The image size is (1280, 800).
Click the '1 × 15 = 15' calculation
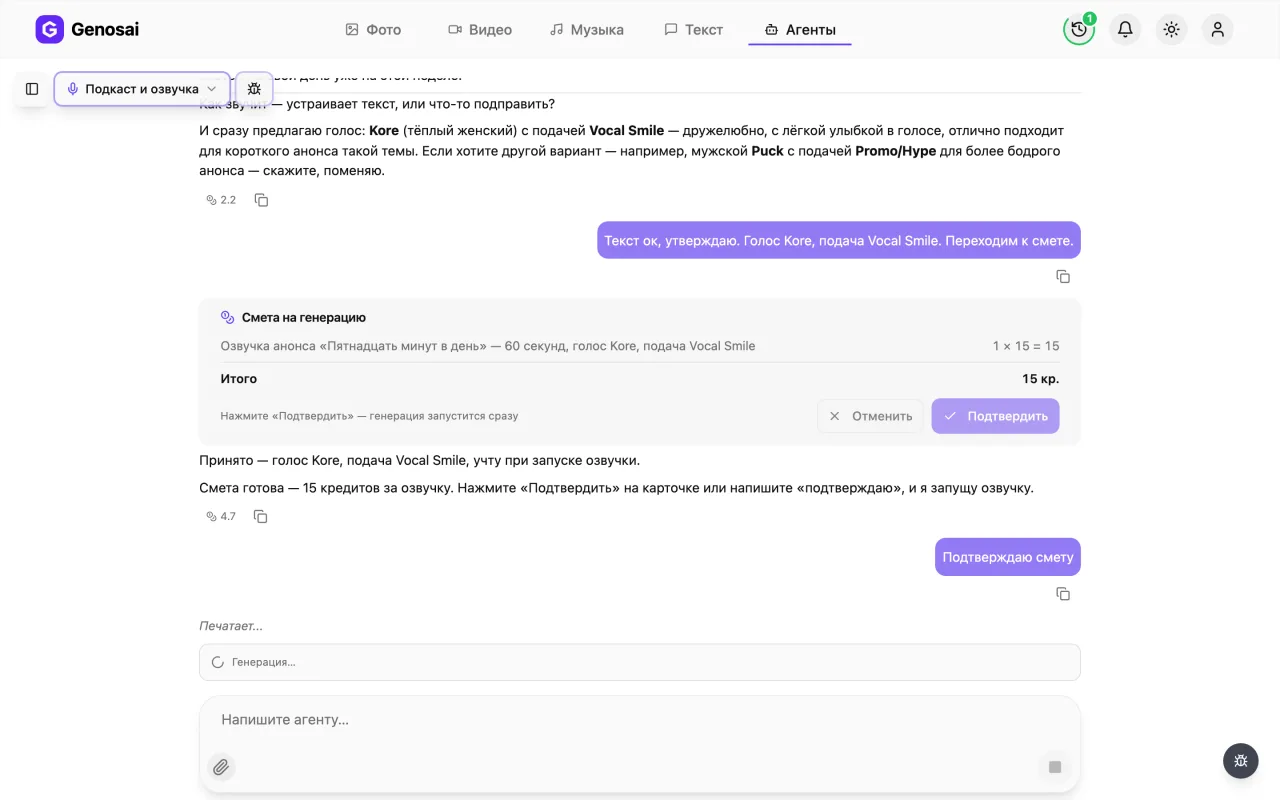tap(1026, 346)
